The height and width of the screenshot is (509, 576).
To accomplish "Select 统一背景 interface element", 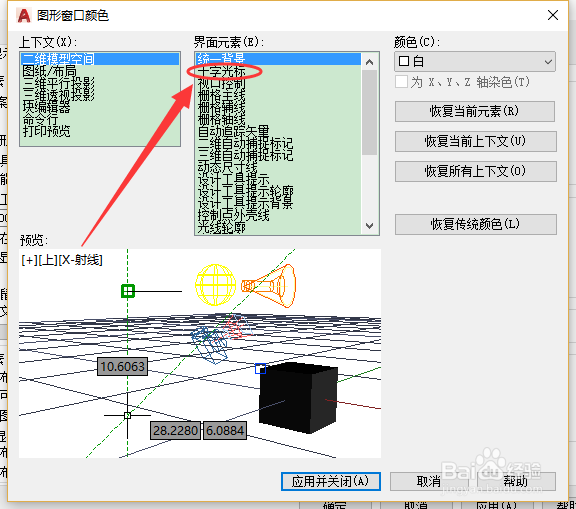I will point(278,59).
